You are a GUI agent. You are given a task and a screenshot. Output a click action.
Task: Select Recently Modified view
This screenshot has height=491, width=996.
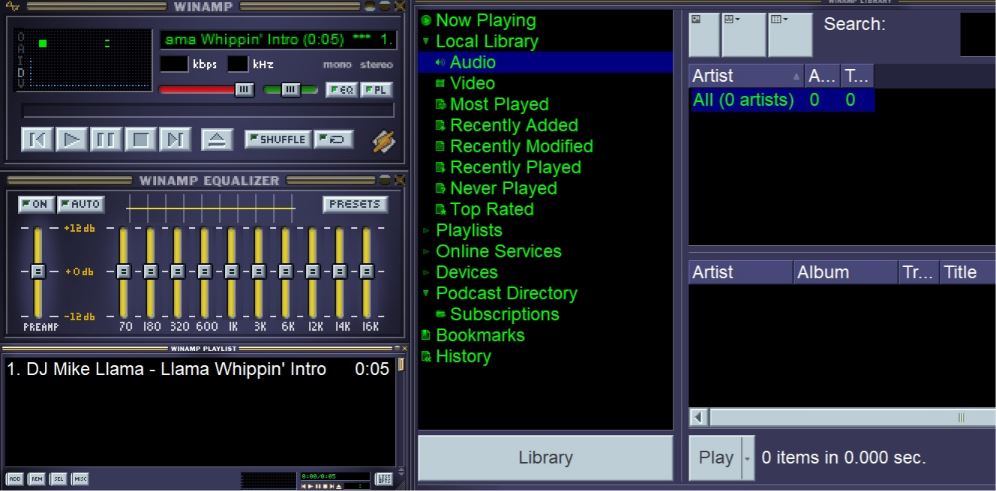tap(522, 146)
